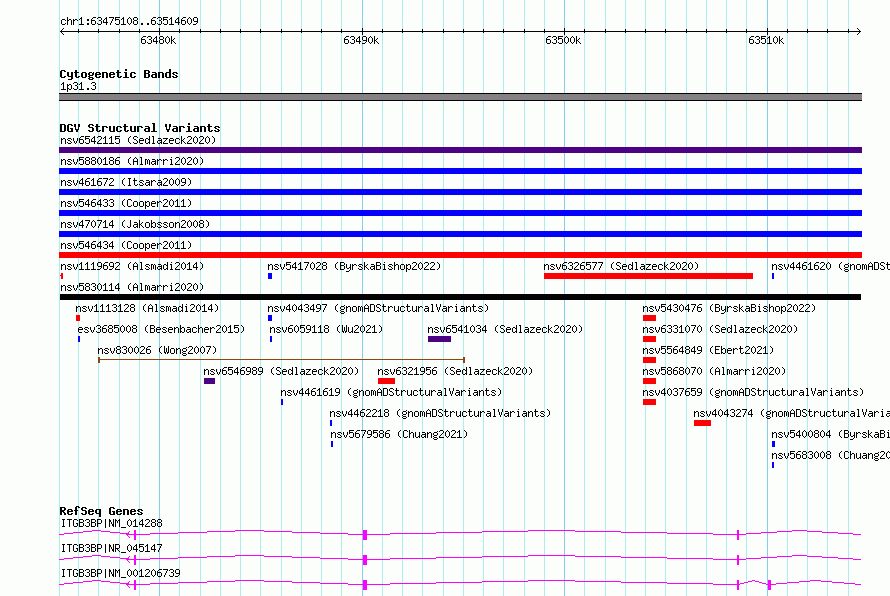890x596 pixels.
Task: Select variant nsv5683008 label
Action: [830, 455]
